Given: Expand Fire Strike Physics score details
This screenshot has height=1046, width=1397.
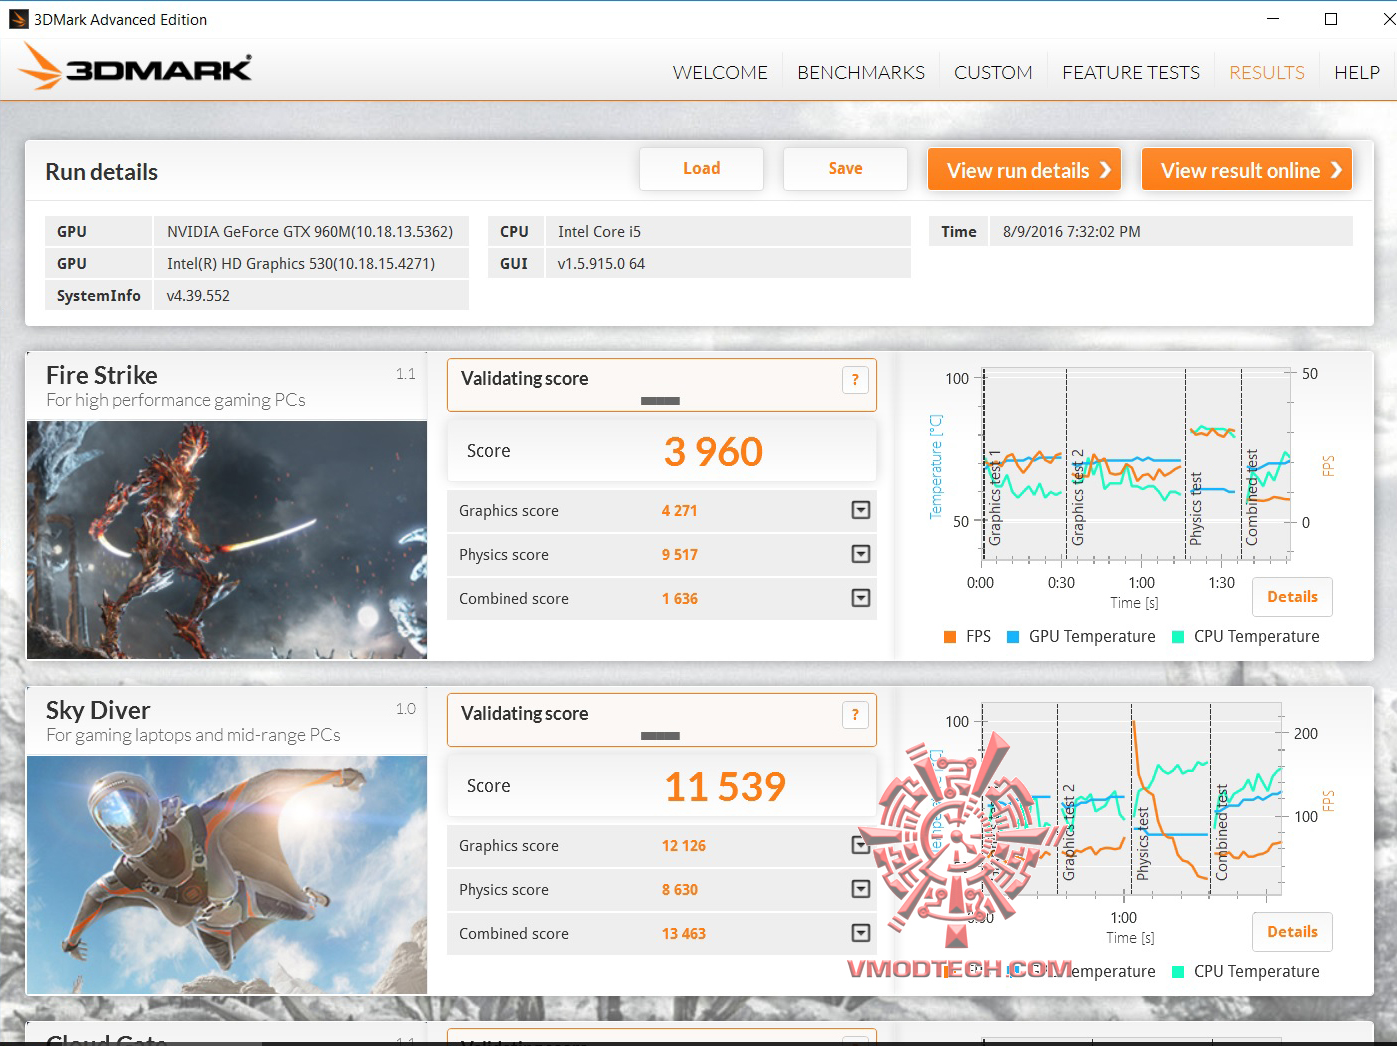Looking at the screenshot, I should pyautogui.click(x=860, y=554).
